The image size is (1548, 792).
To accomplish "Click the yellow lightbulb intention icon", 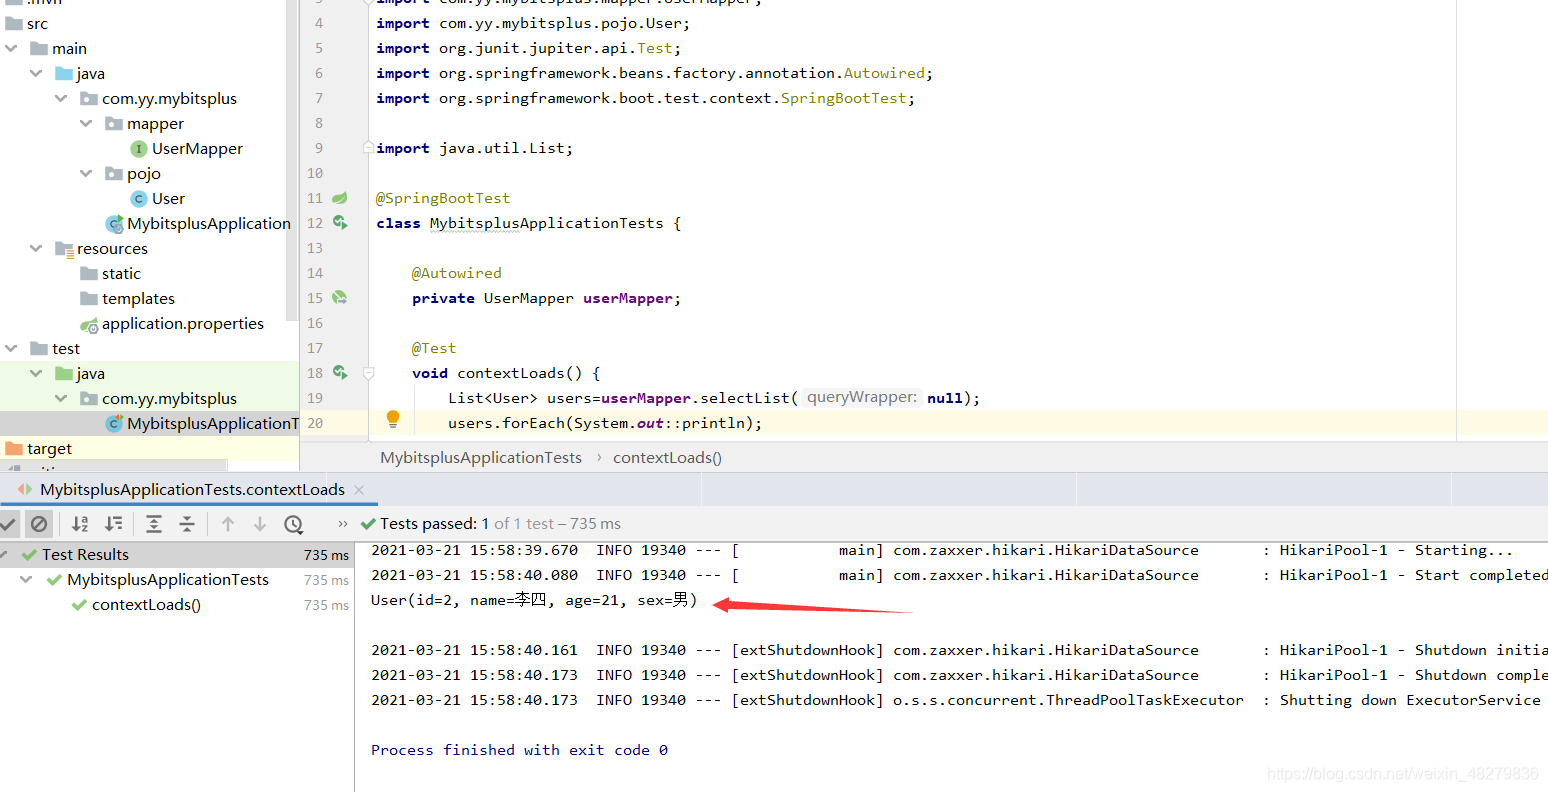I will [x=393, y=419].
